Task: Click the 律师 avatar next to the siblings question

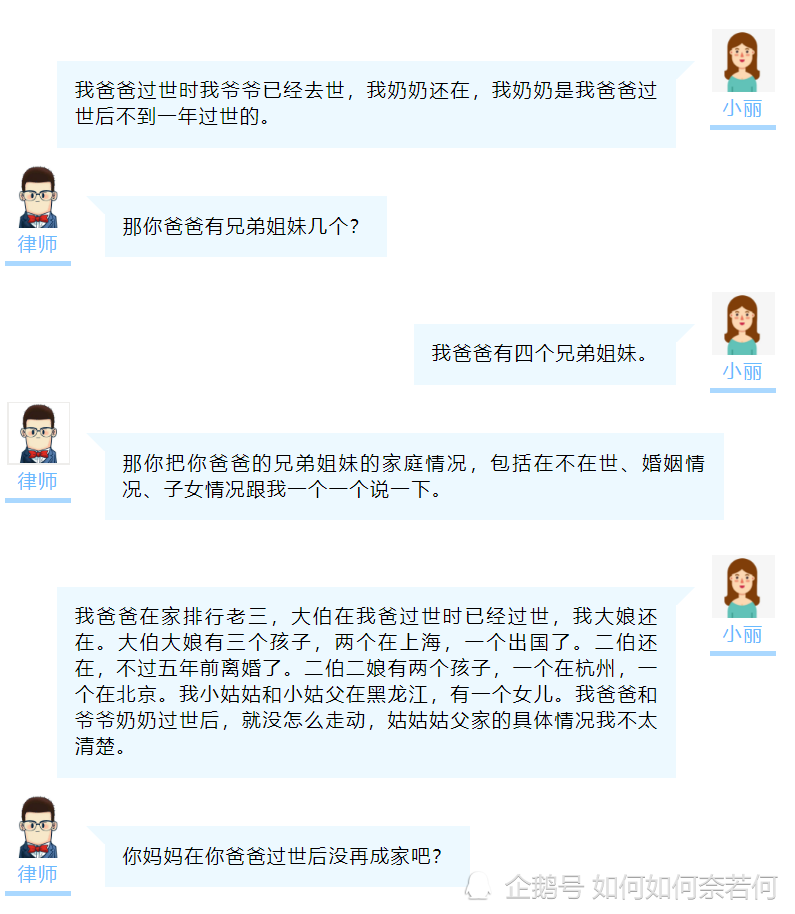Action: click(38, 197)
